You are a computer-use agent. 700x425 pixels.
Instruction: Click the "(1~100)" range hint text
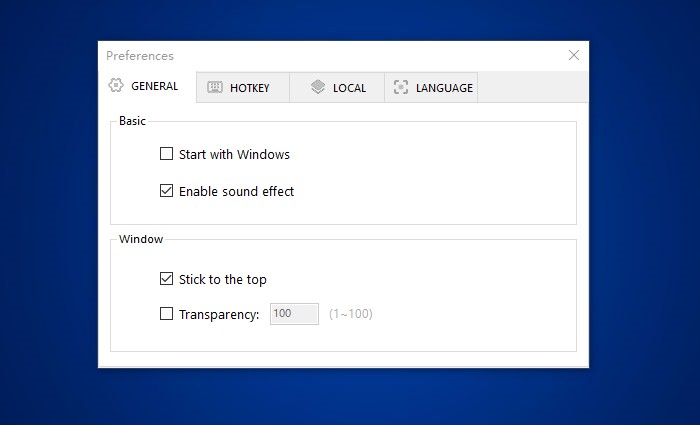[351, 314]
